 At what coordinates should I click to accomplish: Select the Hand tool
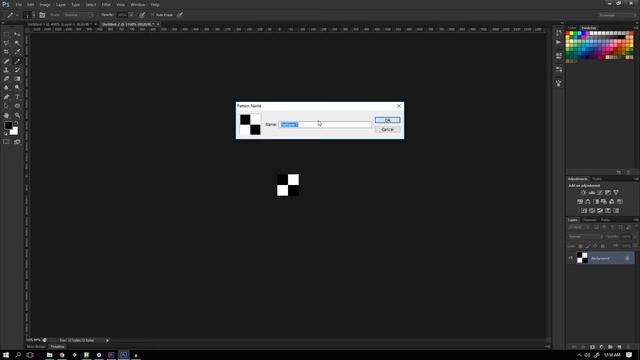pos(6,116)
